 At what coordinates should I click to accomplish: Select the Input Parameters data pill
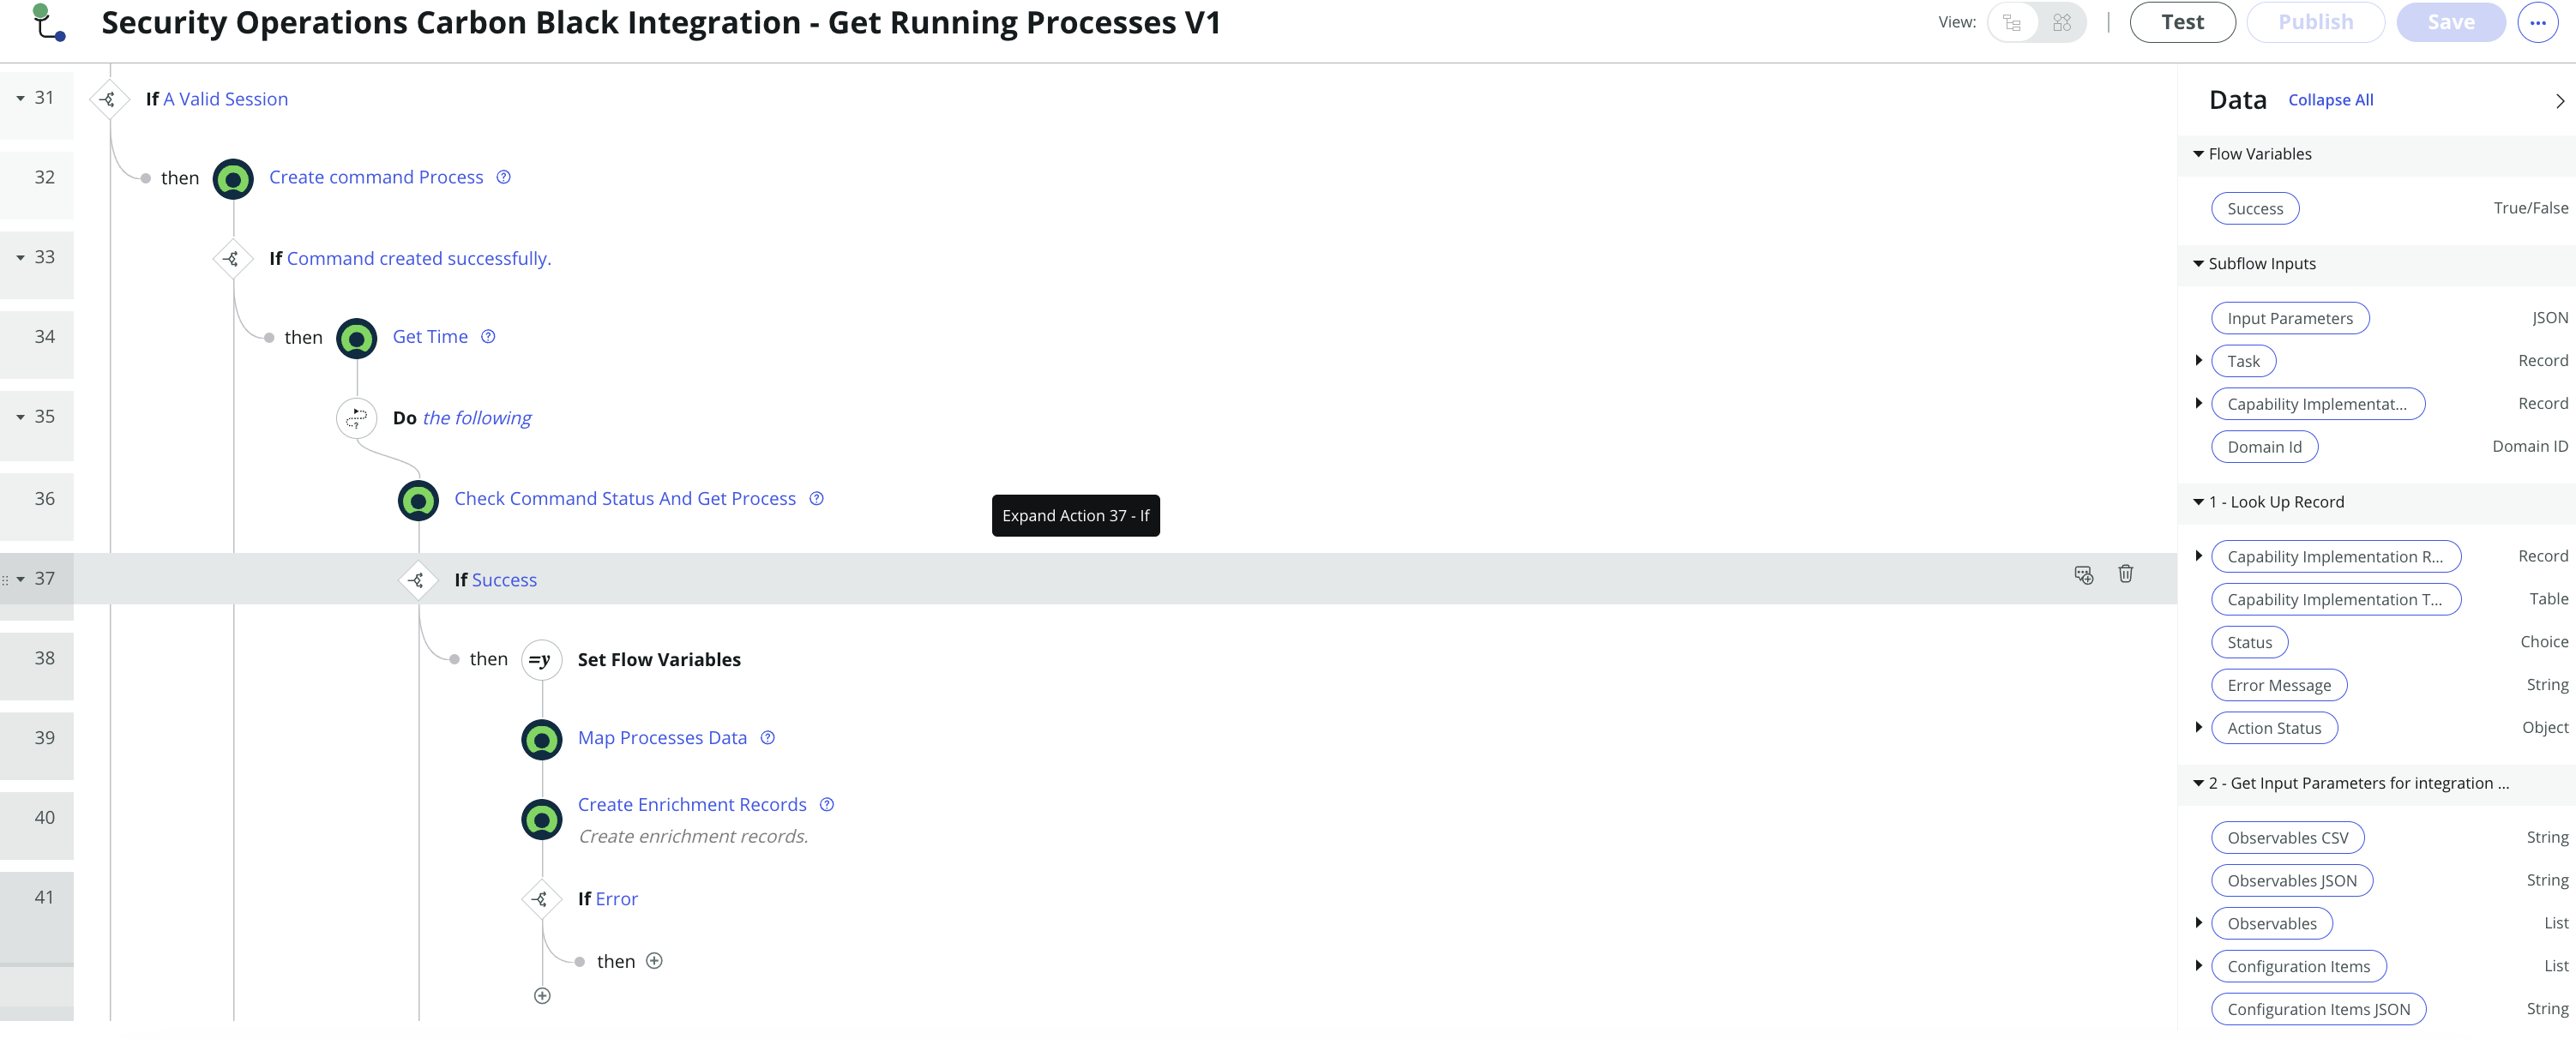click(2289, 318)
